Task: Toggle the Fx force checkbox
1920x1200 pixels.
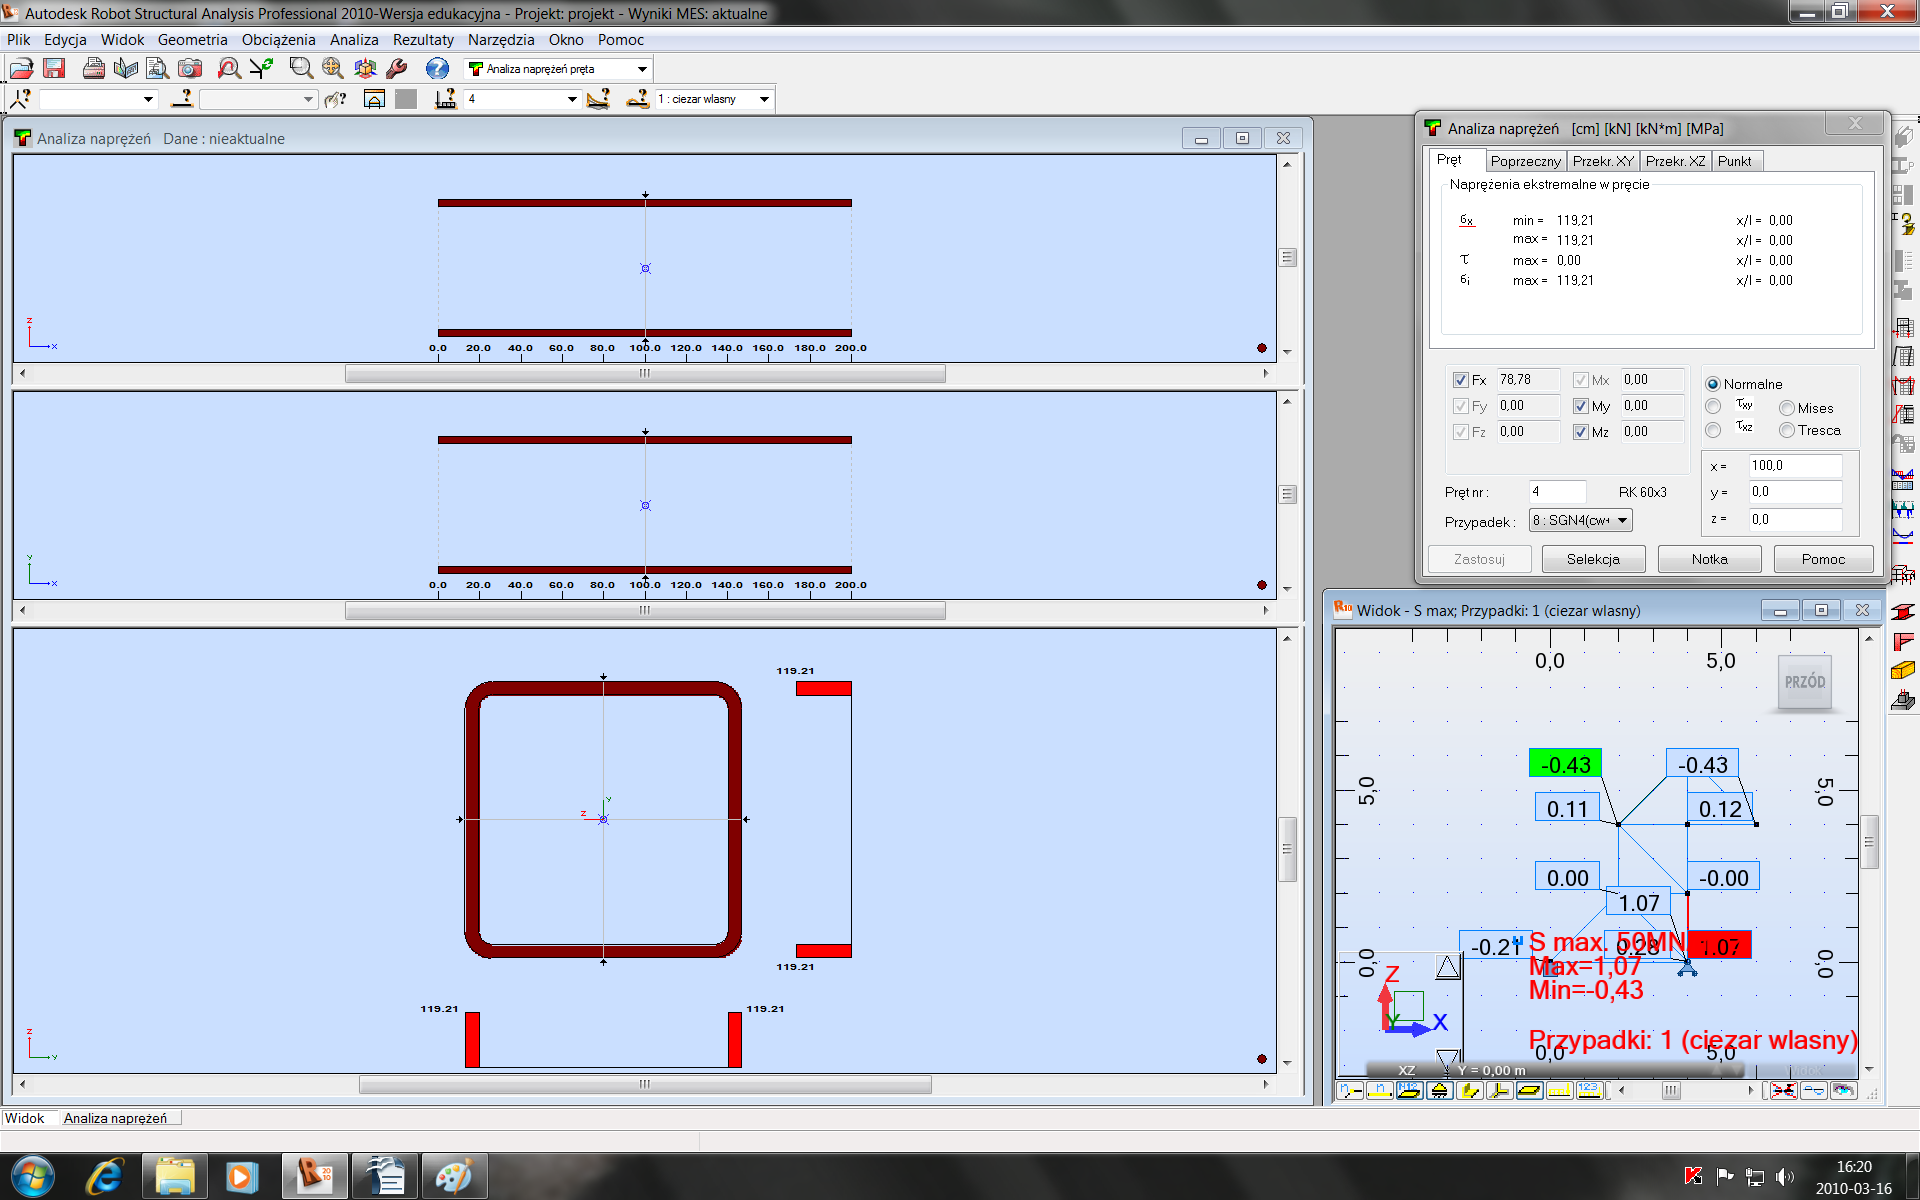Action: point(1461,380)
